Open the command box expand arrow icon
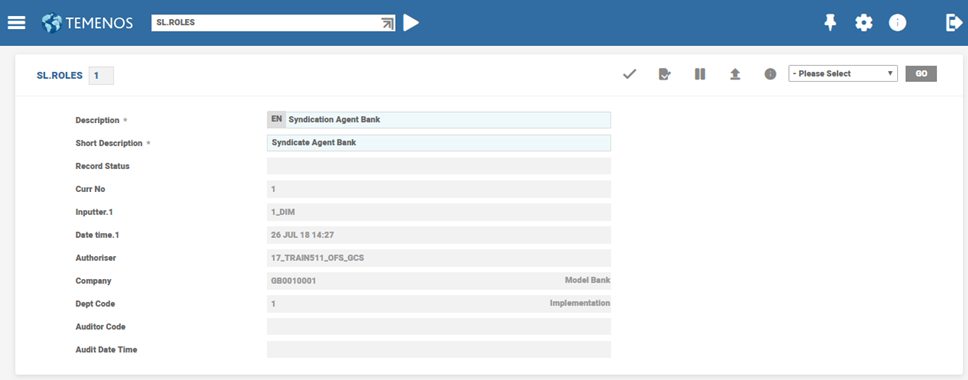Image resolution: width=968 pixels, height=380 pixels. tap(388, 23)
